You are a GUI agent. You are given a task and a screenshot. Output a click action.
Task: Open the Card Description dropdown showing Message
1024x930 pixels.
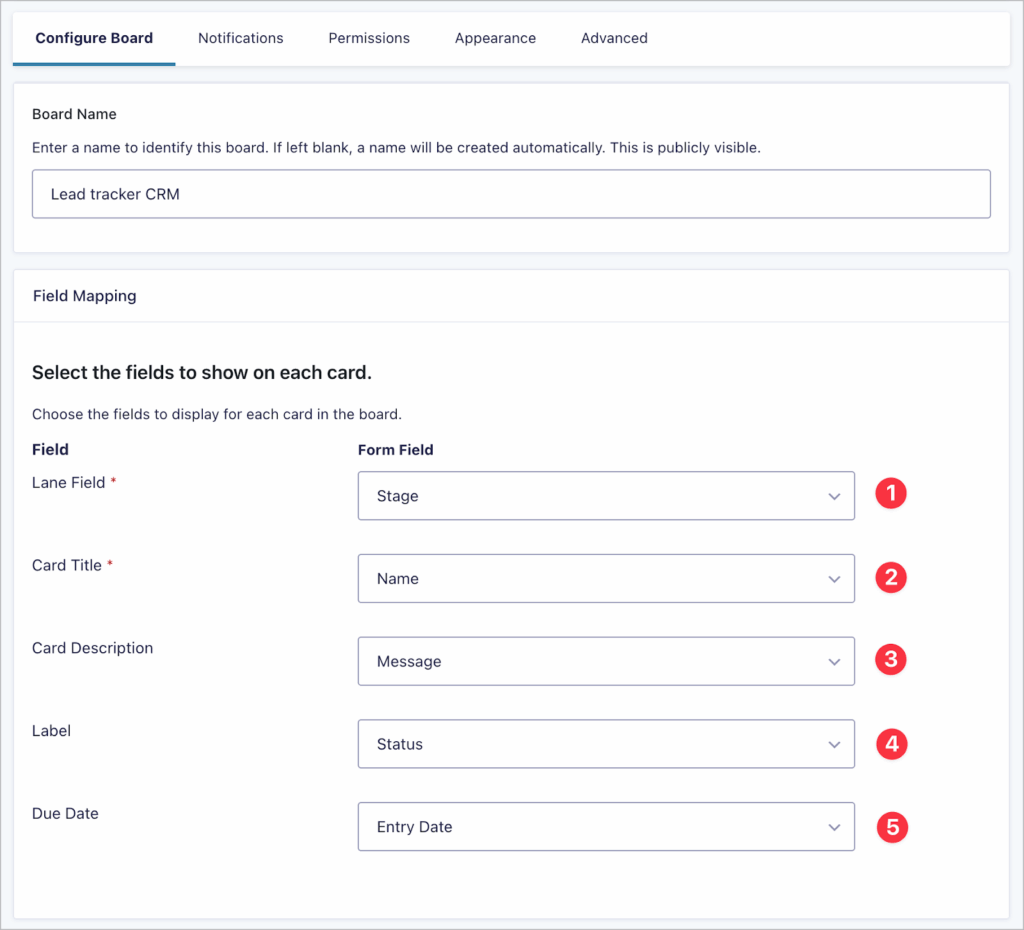tap(606, 661)
